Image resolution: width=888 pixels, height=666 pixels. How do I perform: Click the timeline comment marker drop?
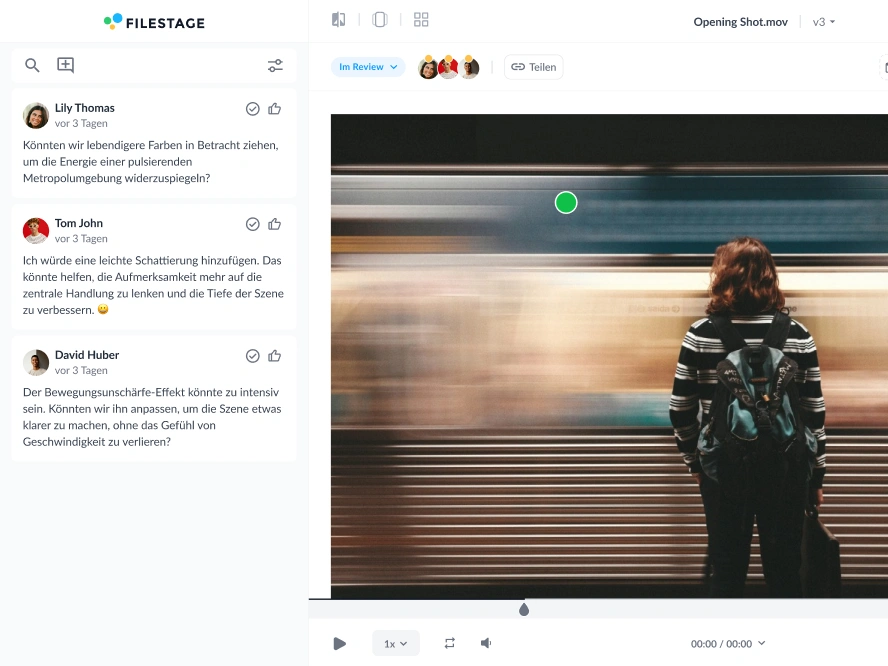pos(524,609)
